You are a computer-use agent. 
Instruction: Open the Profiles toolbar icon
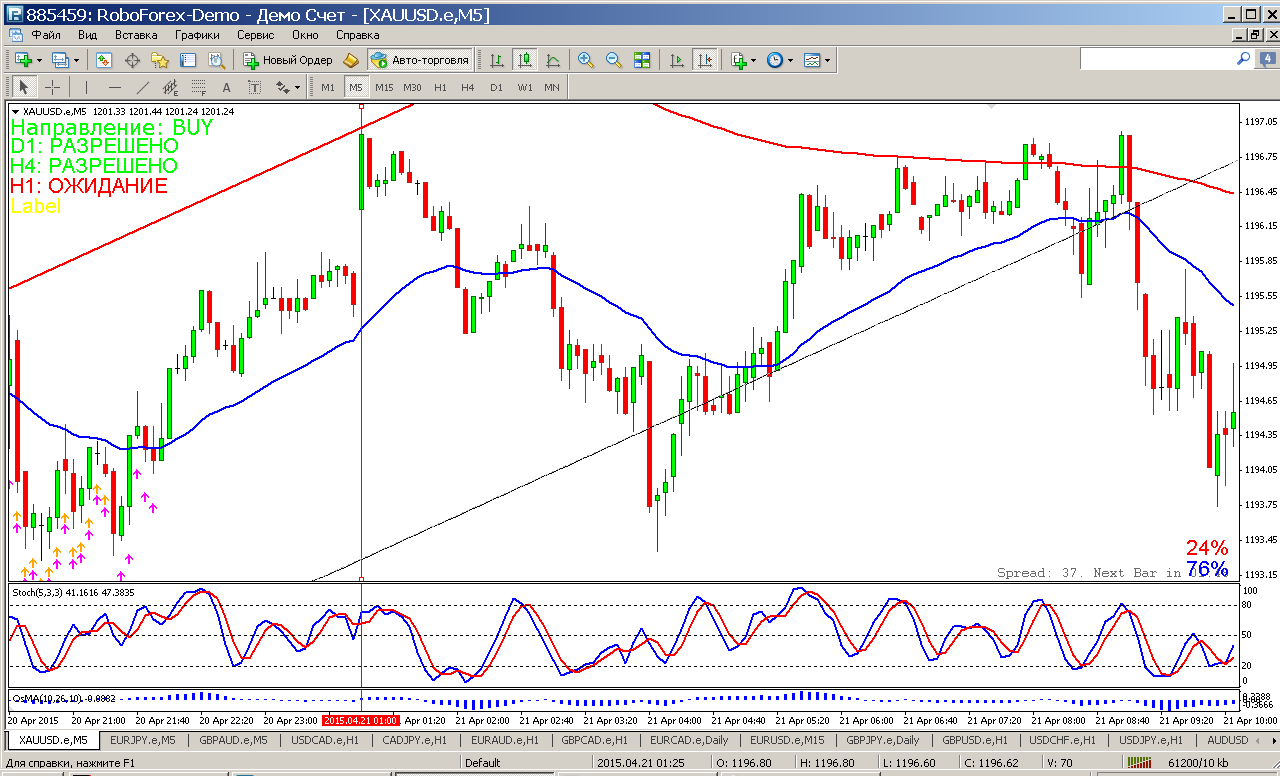60,60
